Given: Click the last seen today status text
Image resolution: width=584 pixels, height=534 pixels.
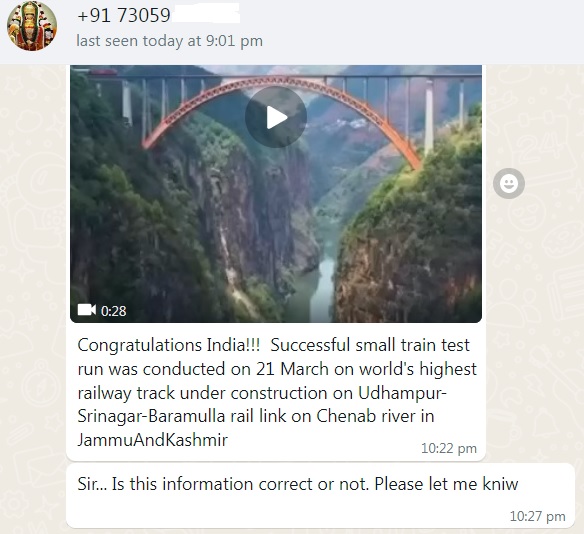Looking at the screenshot, I should [x=169, y=41].
